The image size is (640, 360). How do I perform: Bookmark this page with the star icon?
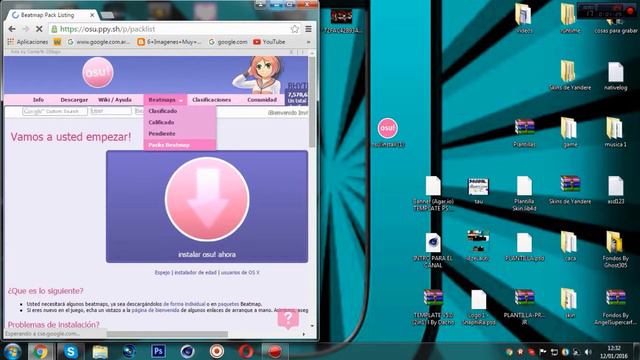tap(295, 29)
